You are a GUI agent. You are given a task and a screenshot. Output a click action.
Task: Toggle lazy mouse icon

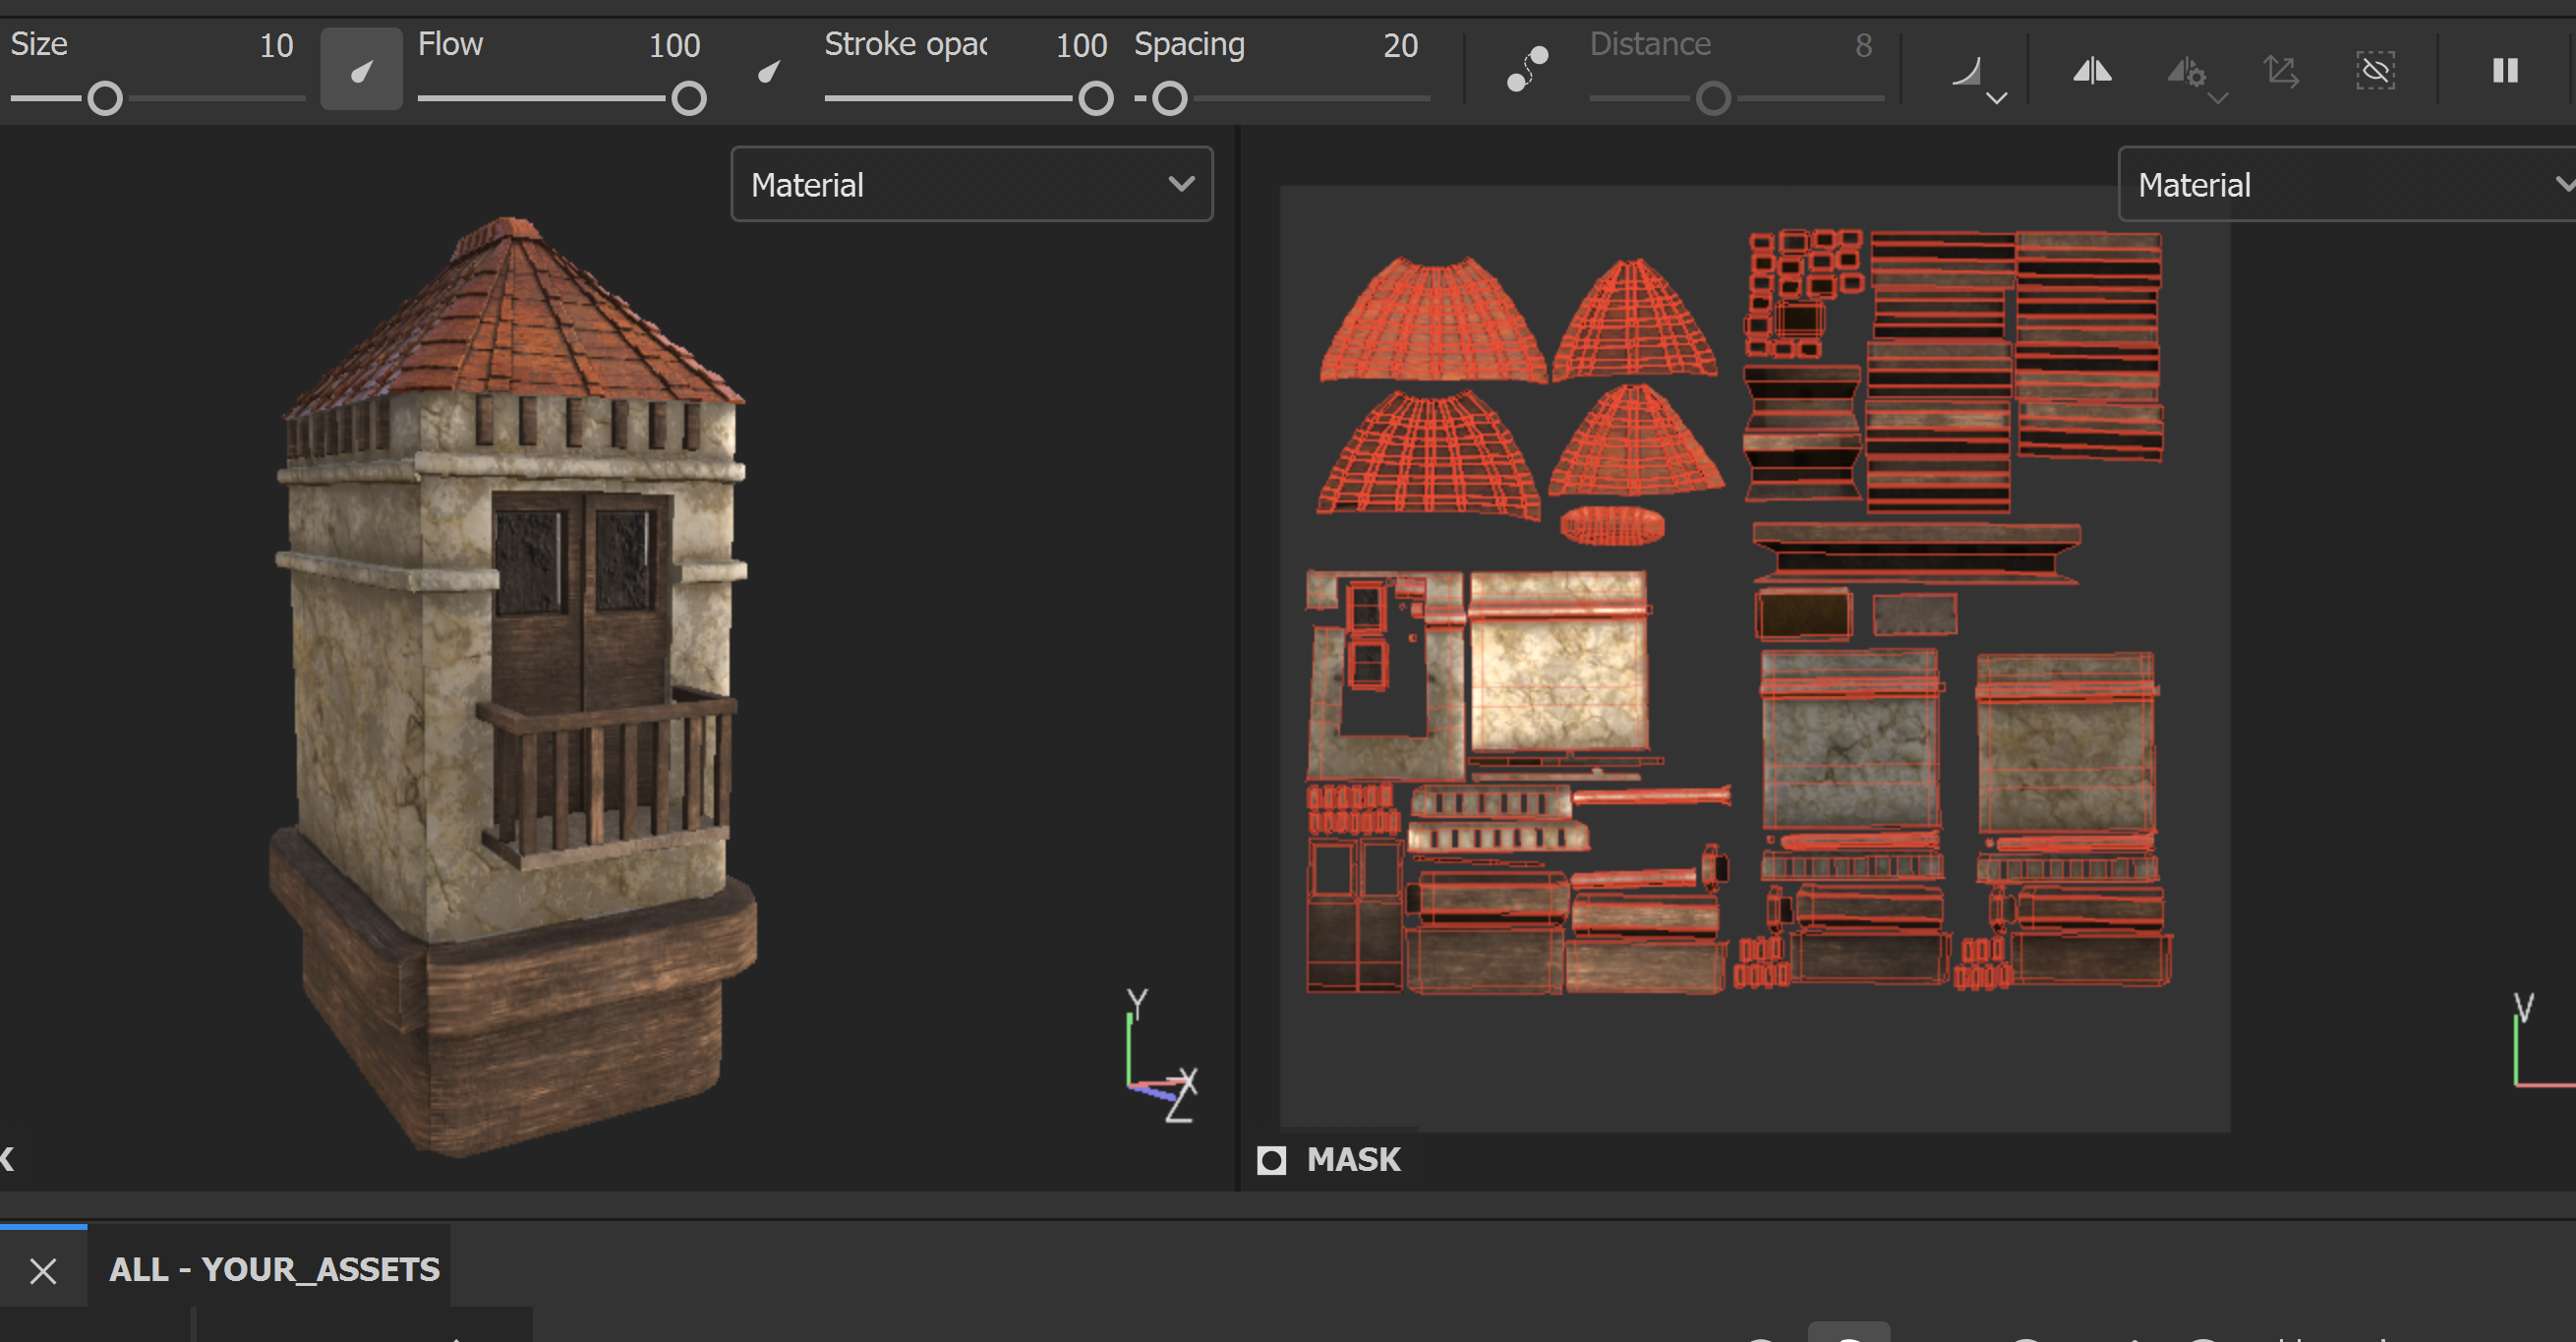1527,69
